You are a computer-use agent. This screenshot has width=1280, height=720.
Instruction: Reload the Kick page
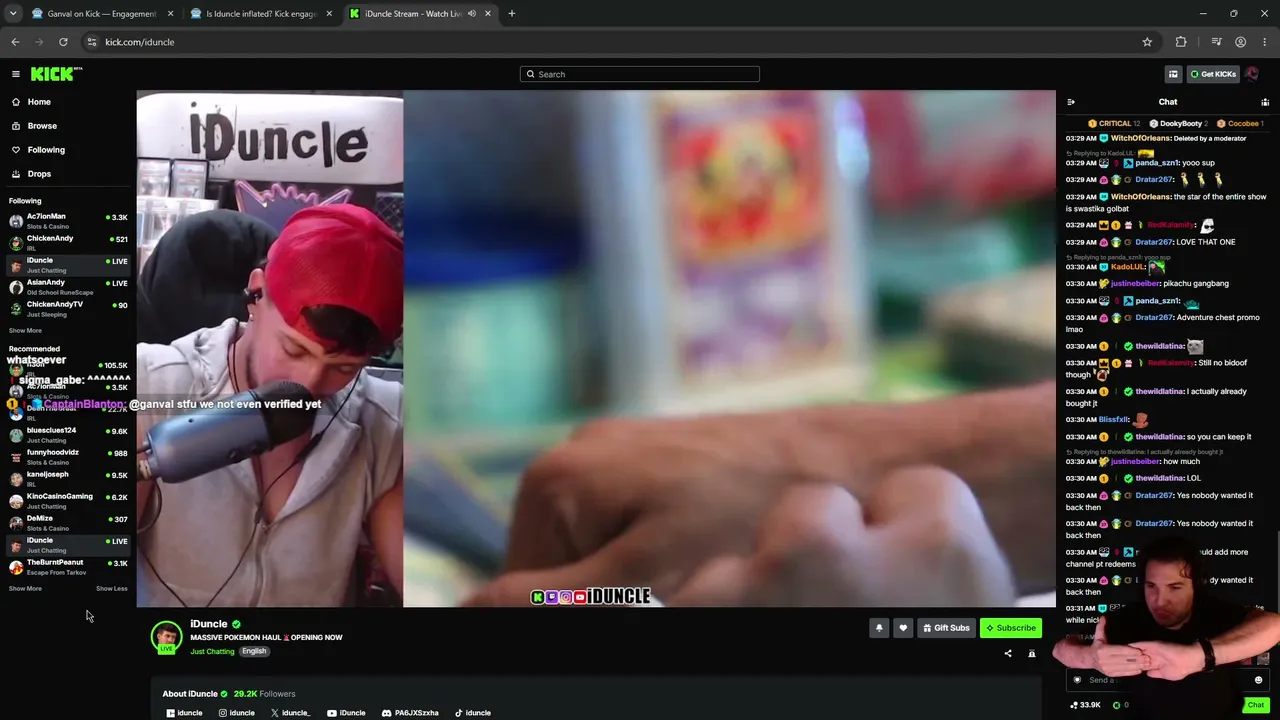pos(63,42)
